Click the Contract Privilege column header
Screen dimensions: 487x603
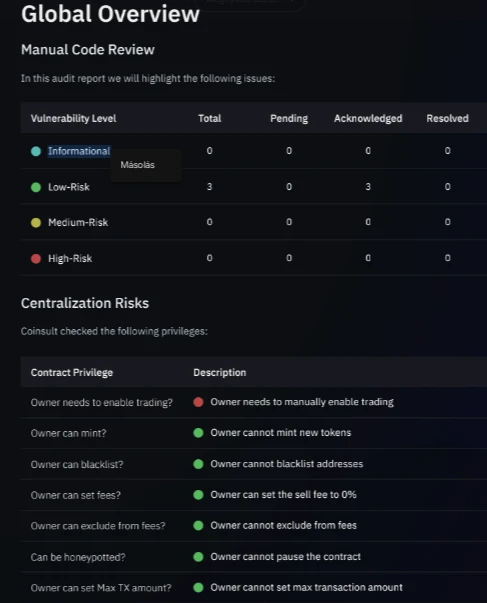[72, 373]
